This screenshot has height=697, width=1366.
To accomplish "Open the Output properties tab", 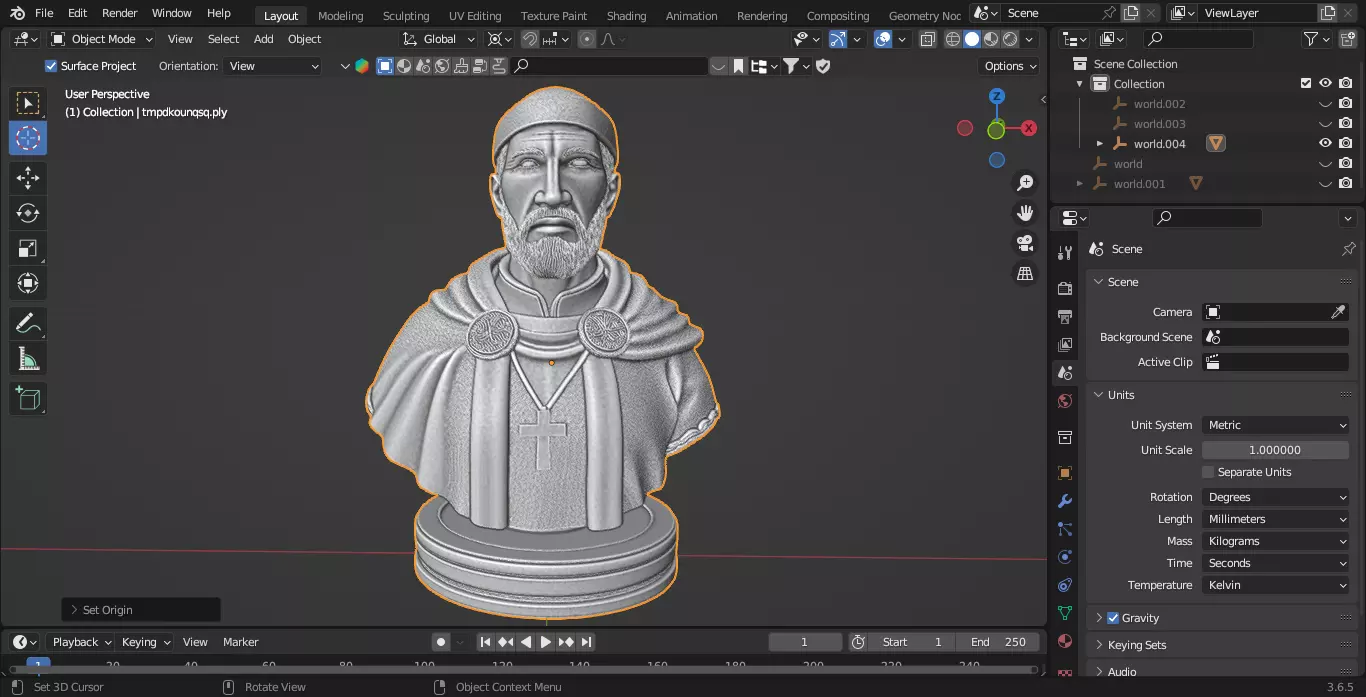I will 1065,316.
